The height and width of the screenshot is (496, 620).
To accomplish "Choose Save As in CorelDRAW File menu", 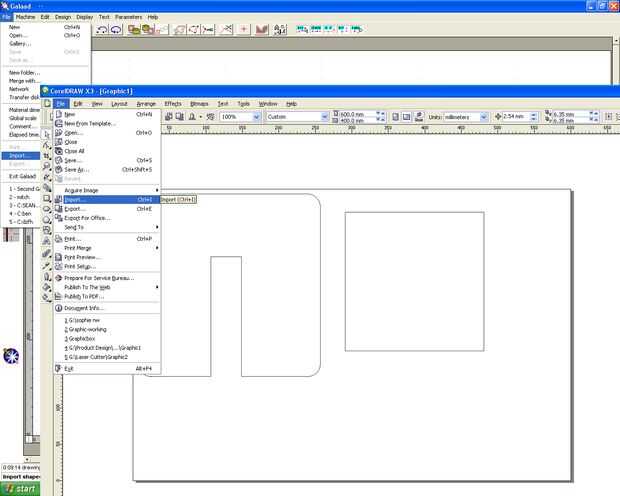I will 107,170.
